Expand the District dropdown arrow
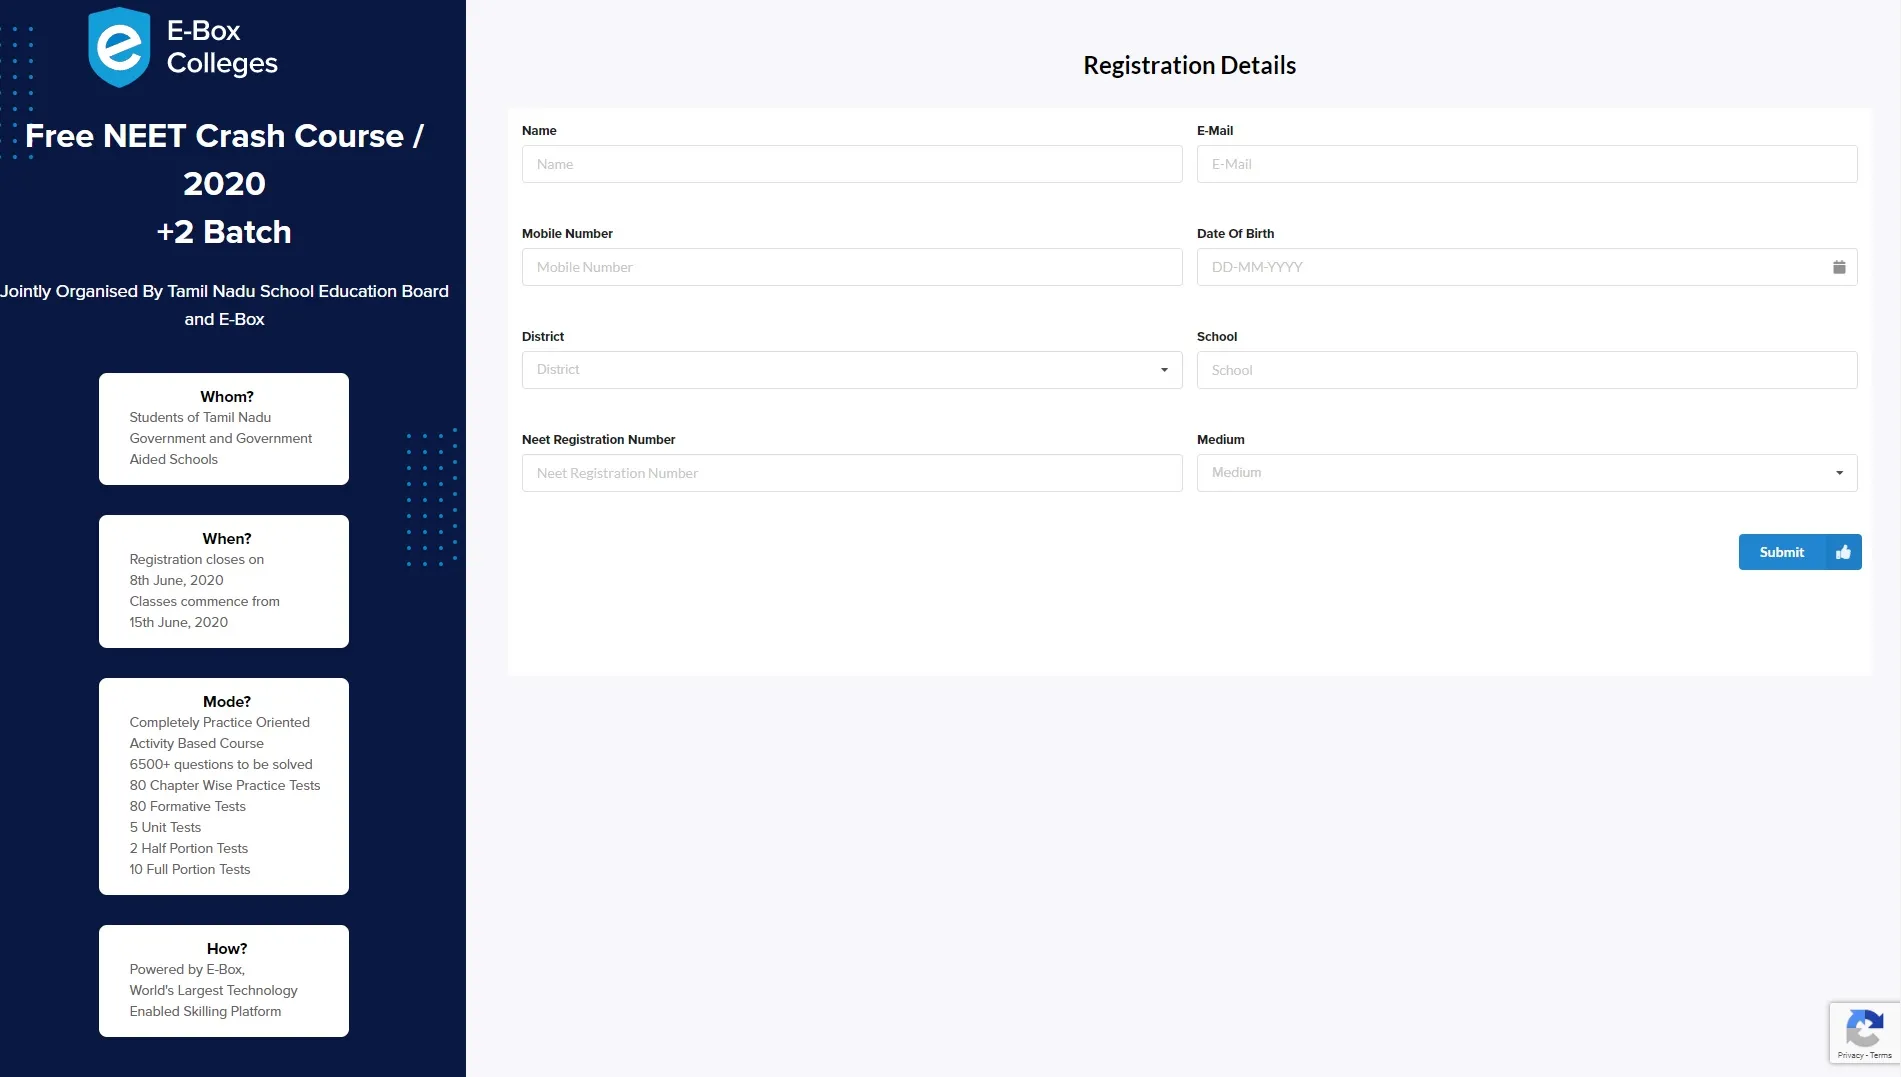Image resolution: width=1901 pixels, height=1077 pixels. click(x=1164, y=370)
